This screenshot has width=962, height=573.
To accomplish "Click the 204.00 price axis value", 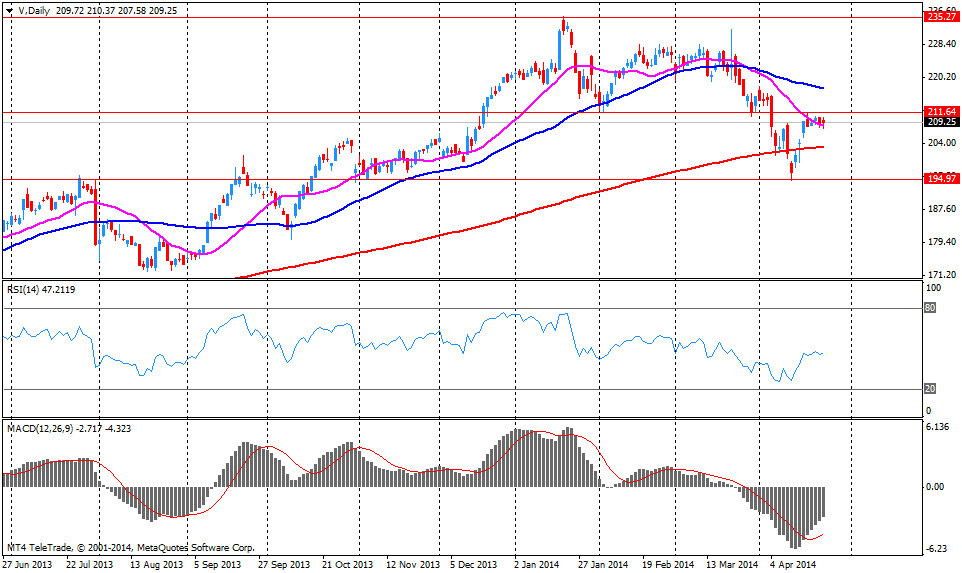I will tap(943, 143).
